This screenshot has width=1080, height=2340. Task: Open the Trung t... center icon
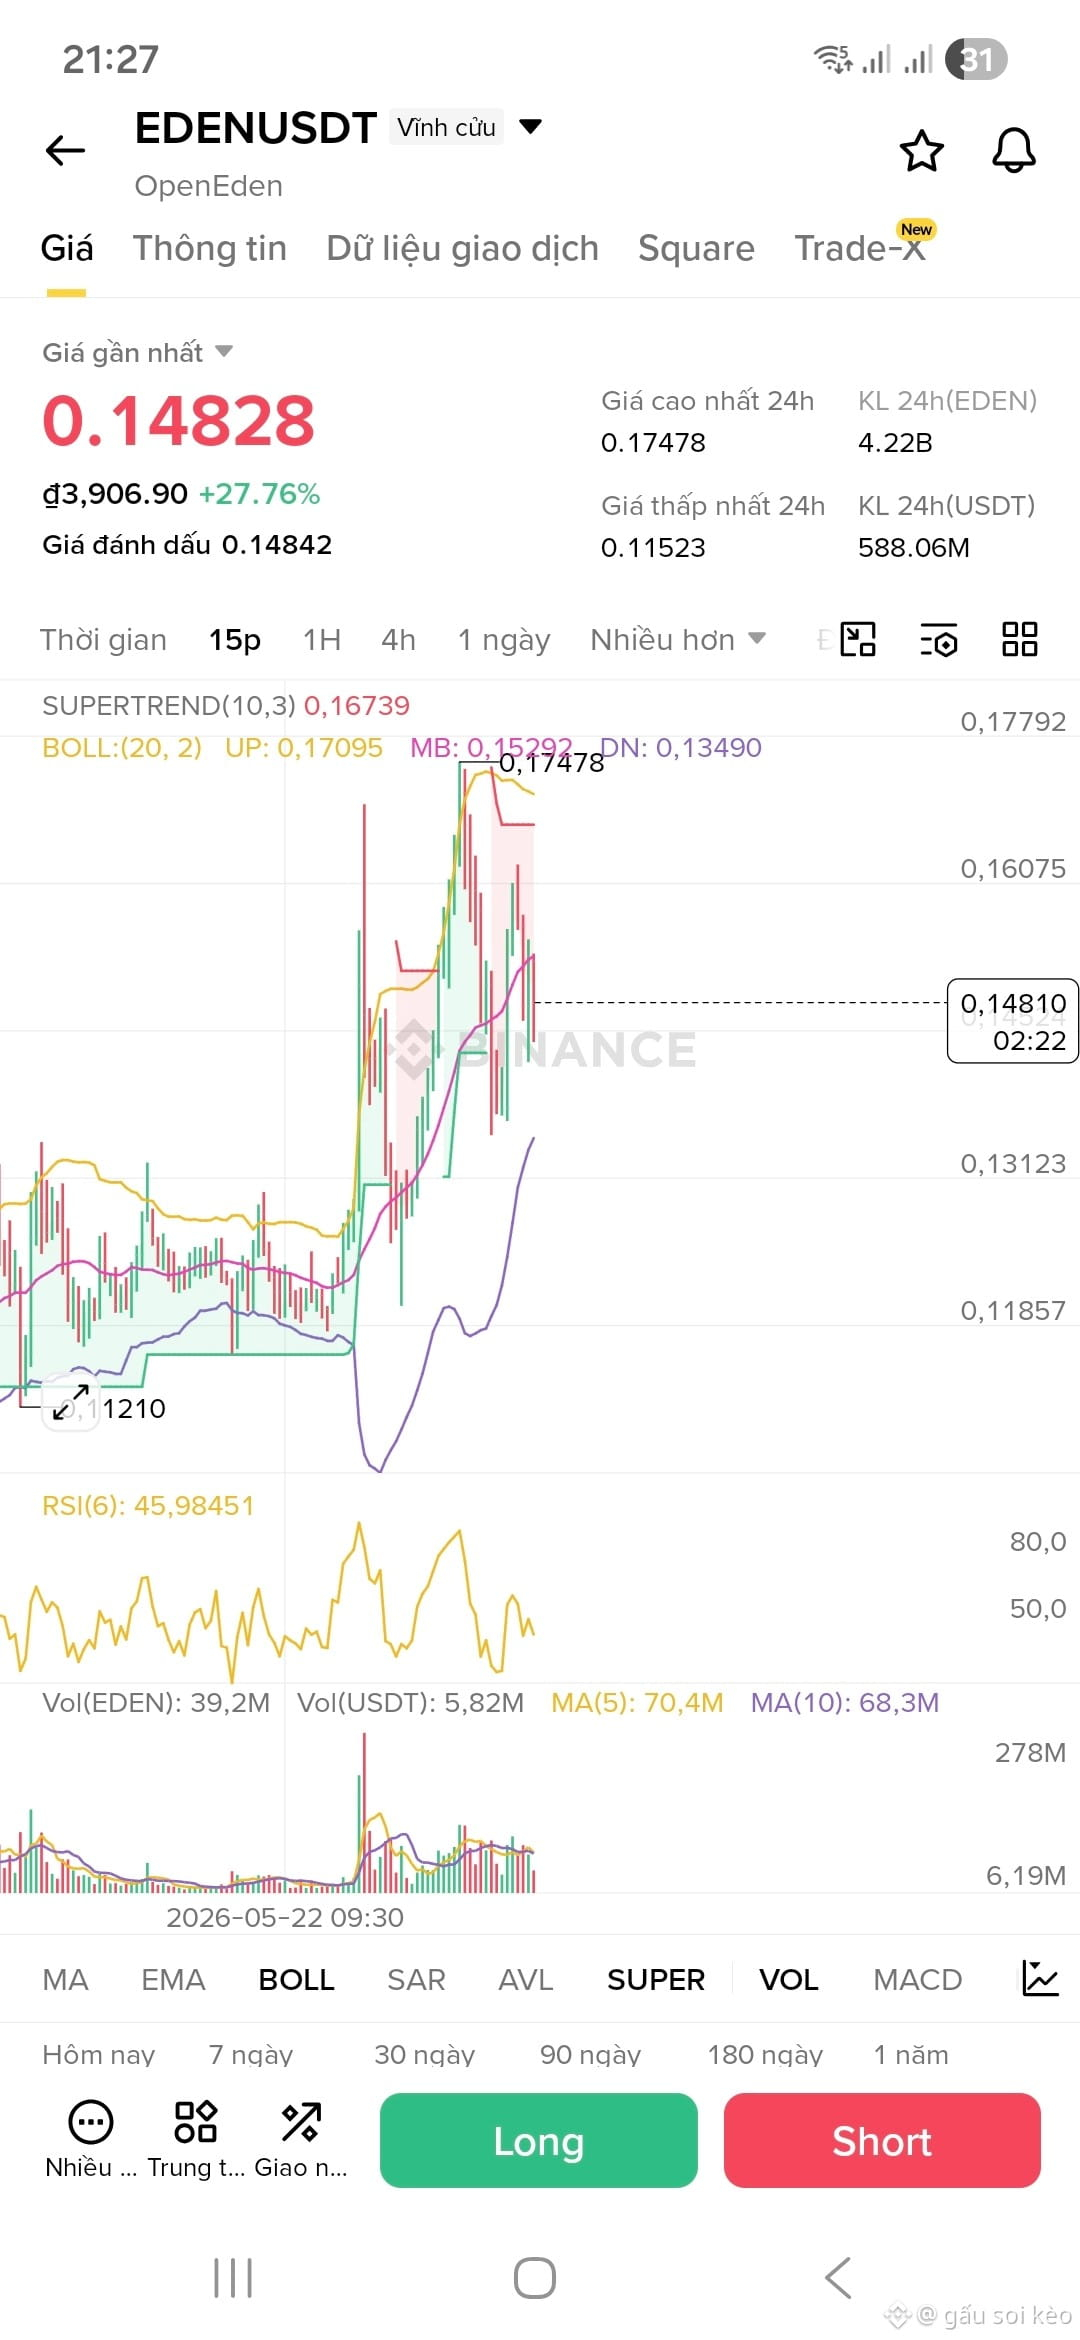point(196,2140)
